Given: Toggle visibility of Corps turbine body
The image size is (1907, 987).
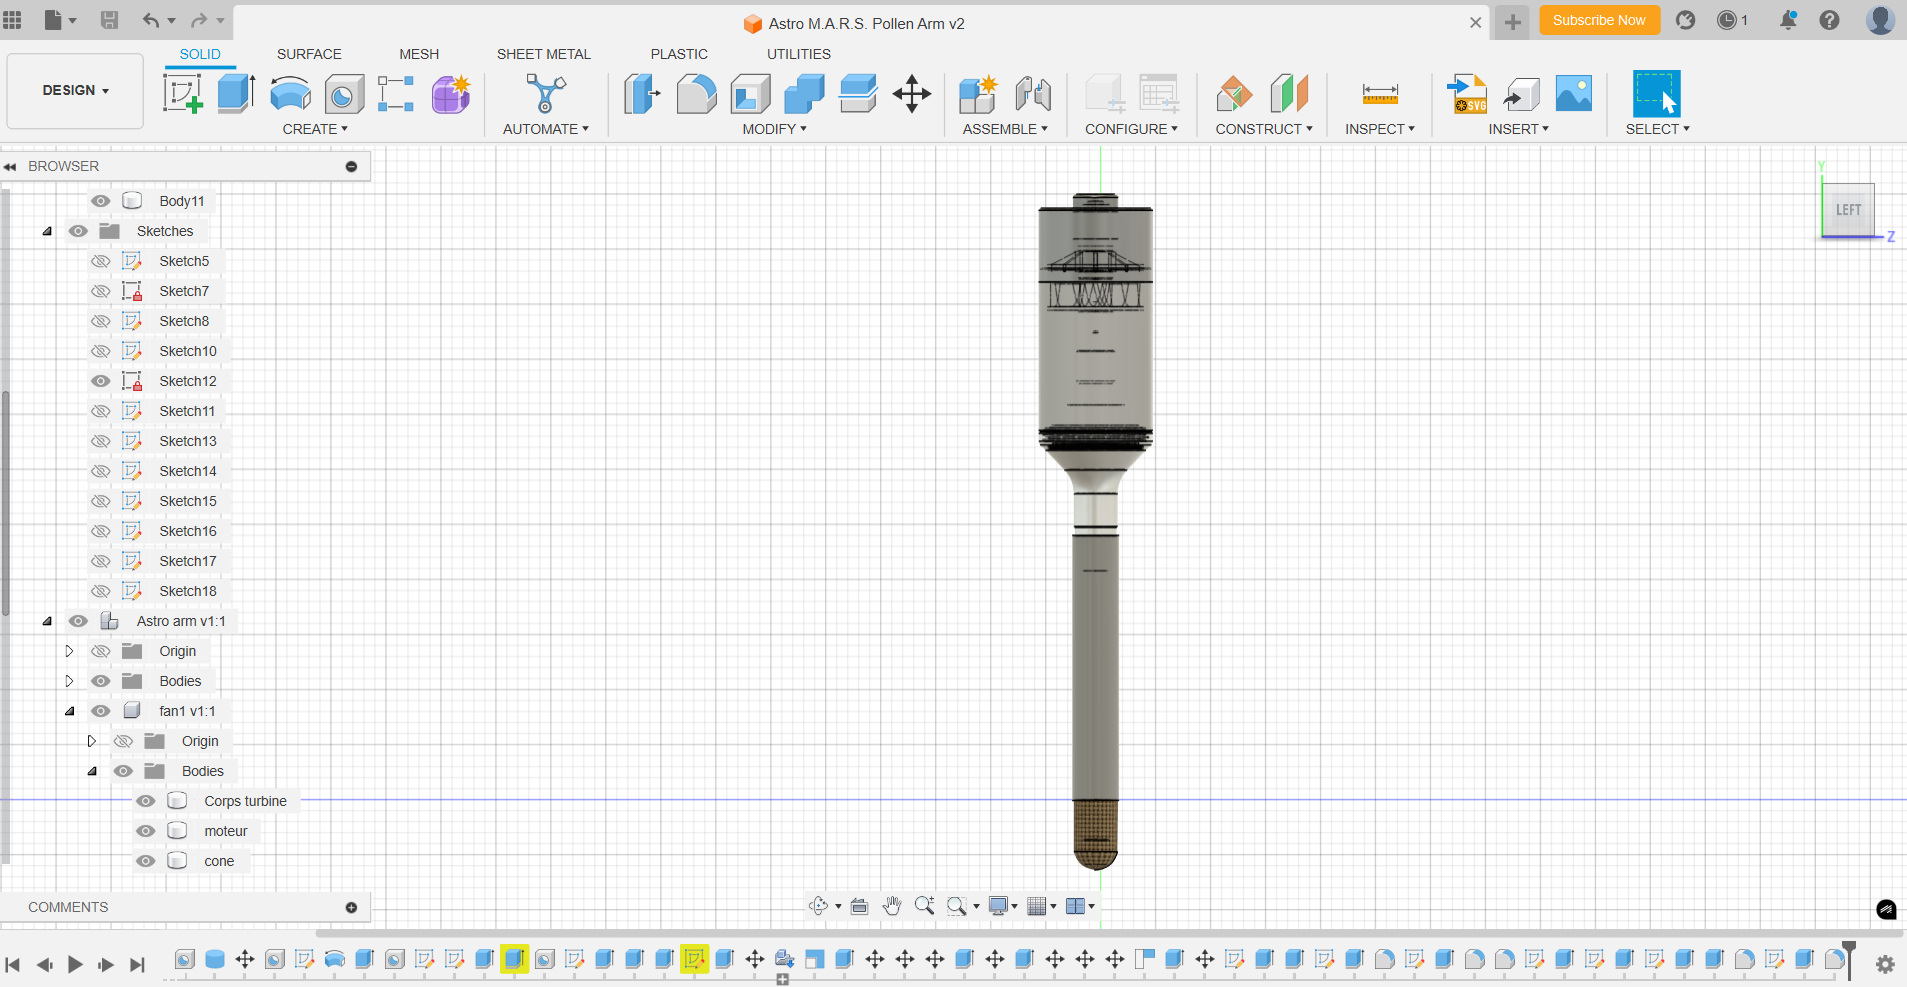Looking at the screenshot, I should pyautogui.click(x=146, y=801).
